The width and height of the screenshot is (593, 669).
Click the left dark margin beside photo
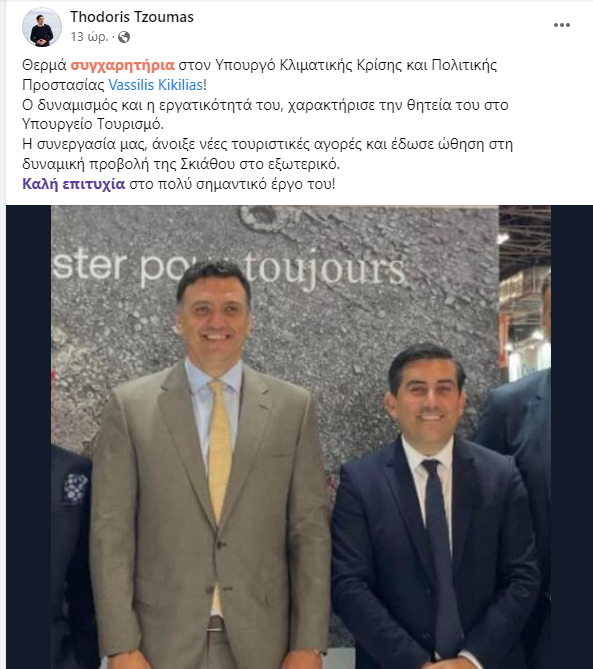(29, 437)
